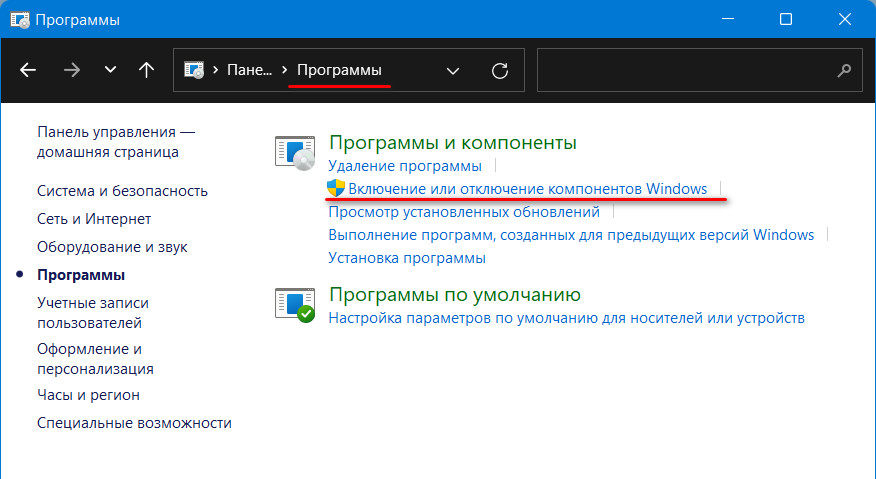This screenshot has width=876, height=479.
Task: Expand the address bar history dropdown
Action: point(453,70)
